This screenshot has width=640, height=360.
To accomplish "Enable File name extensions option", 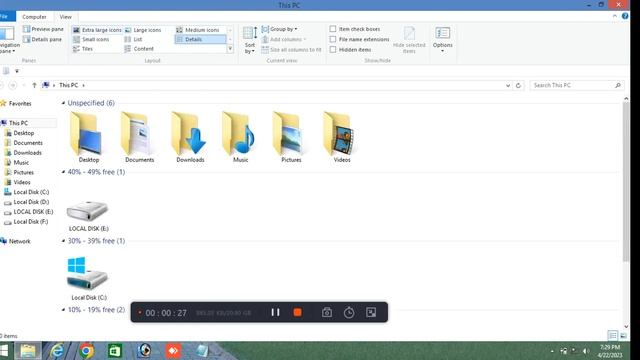I will point(333,39).
